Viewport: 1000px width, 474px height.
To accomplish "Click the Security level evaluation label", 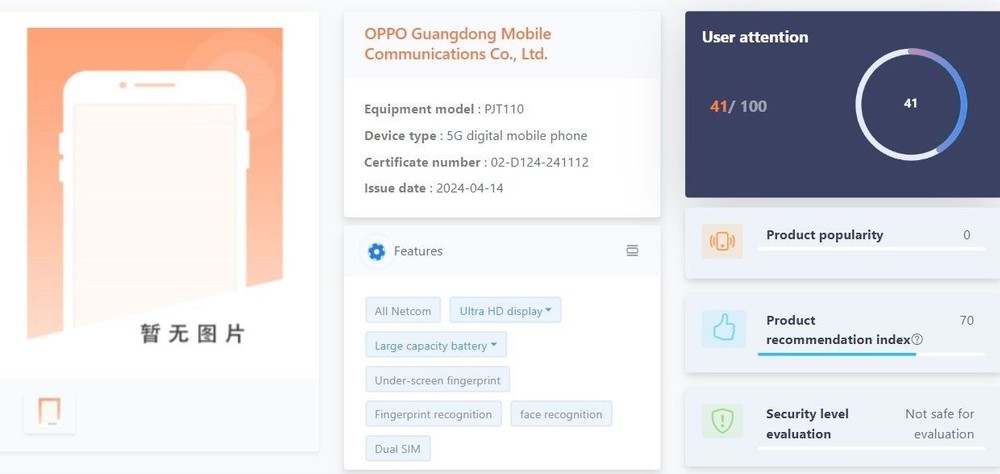I will click(x=807, y=424).
